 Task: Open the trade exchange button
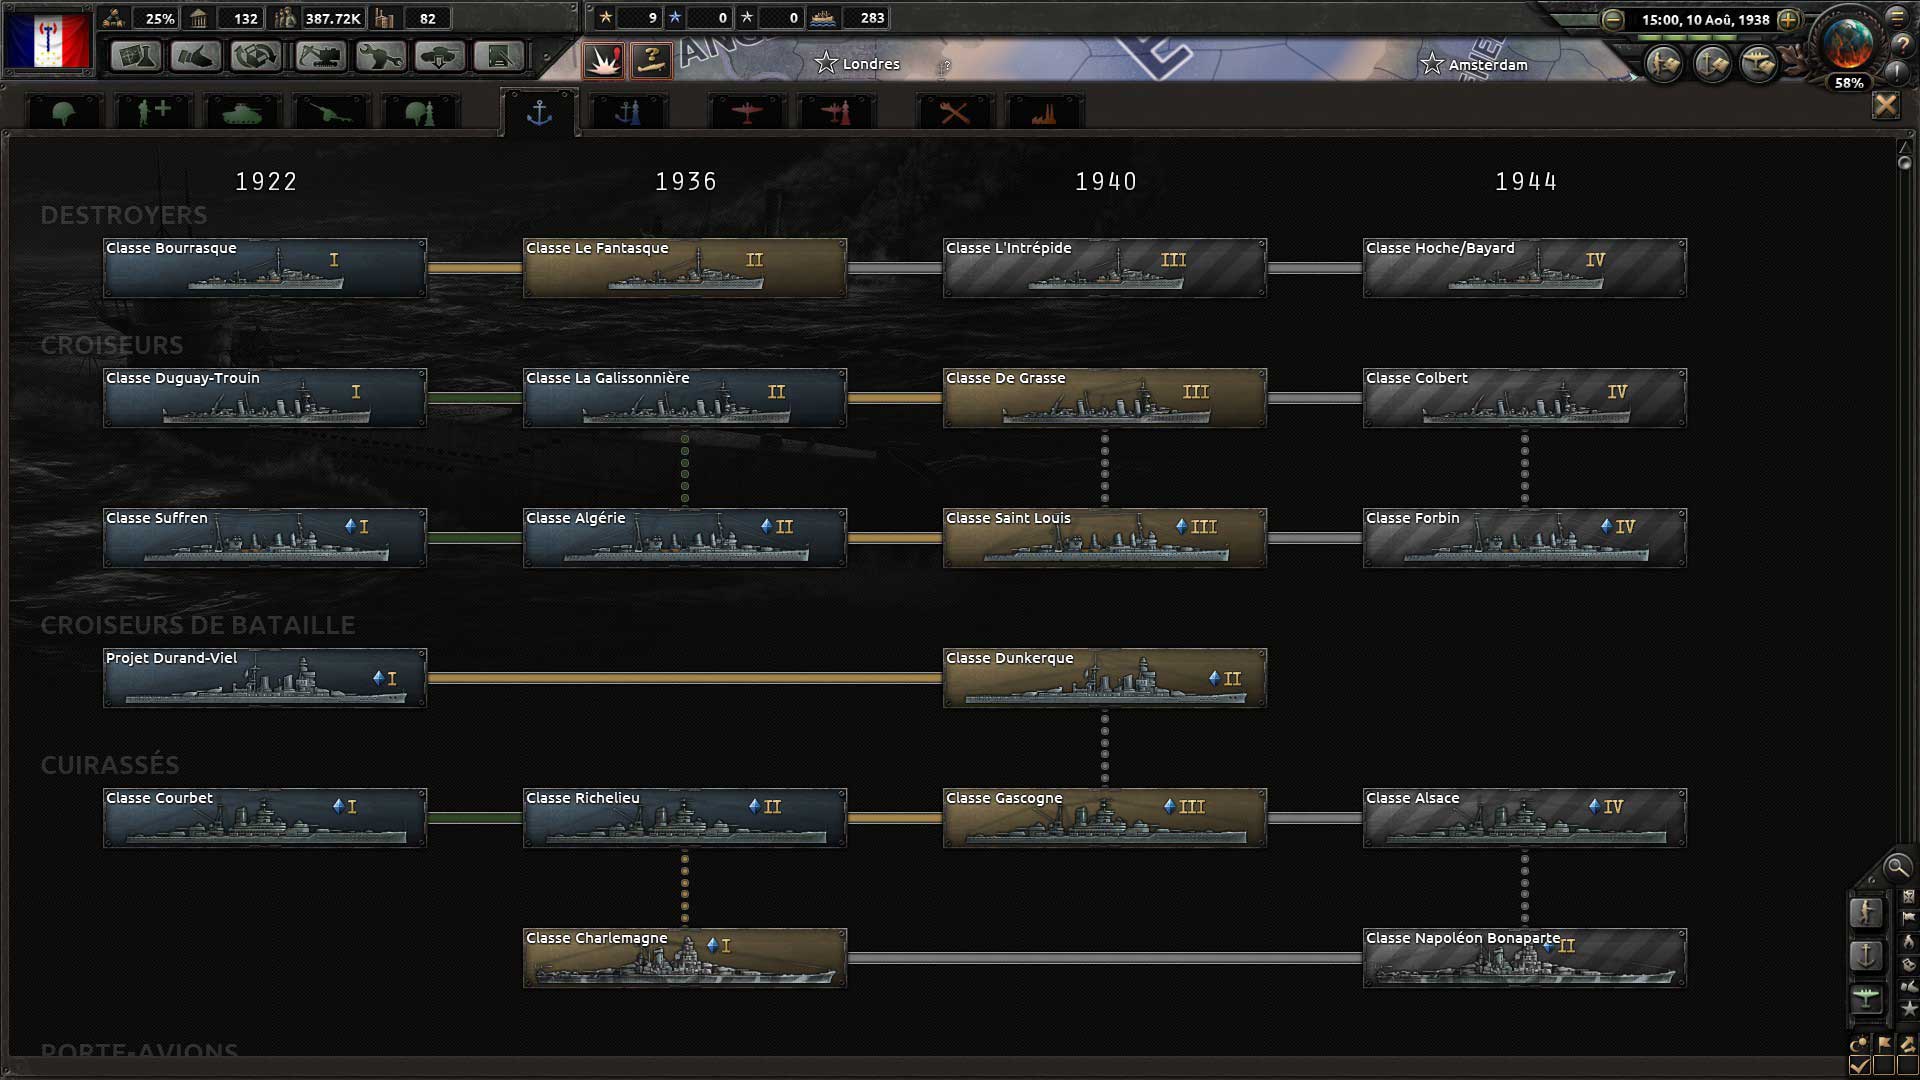(256, 56)
